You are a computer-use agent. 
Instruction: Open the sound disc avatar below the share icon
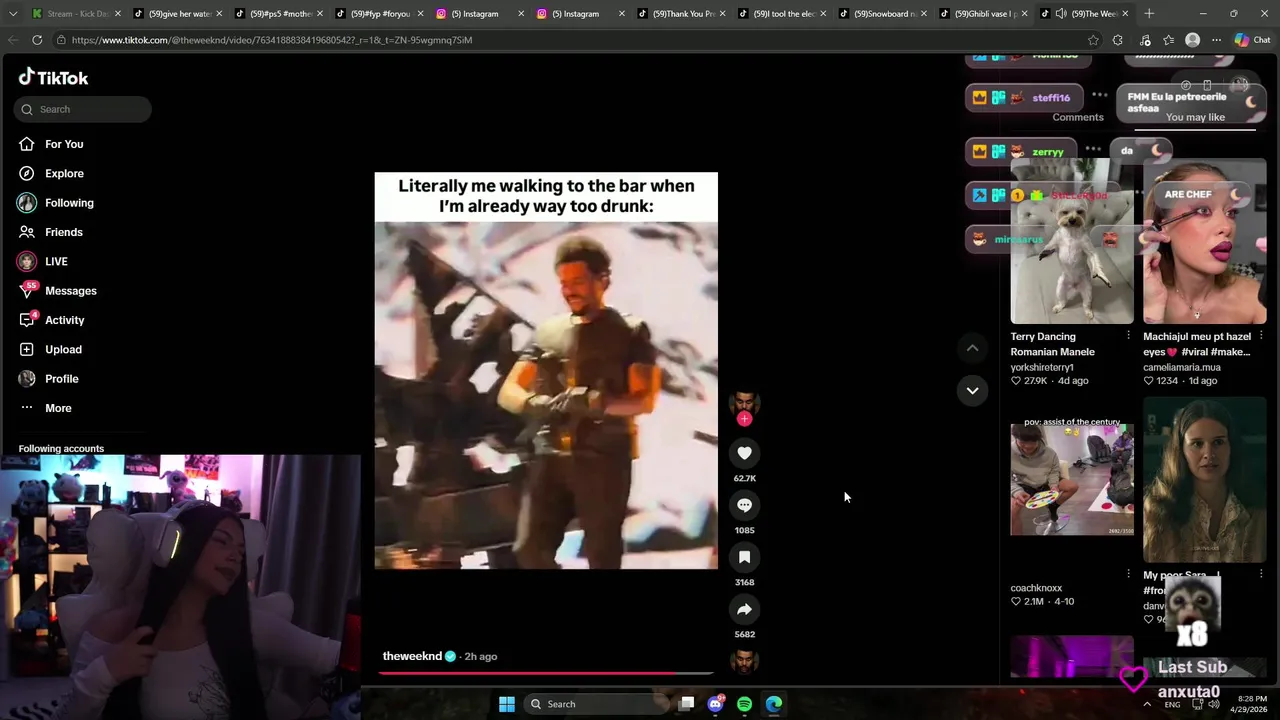pos(744,661)
